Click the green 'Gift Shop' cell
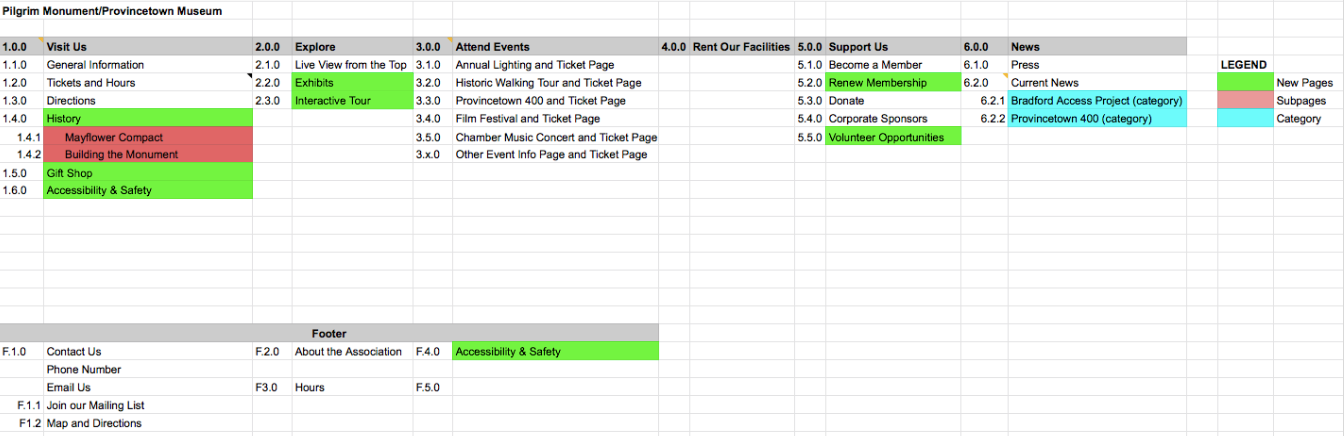Image resolution: width=1344 pixels, height=436 pixels. tap(148, 173)
